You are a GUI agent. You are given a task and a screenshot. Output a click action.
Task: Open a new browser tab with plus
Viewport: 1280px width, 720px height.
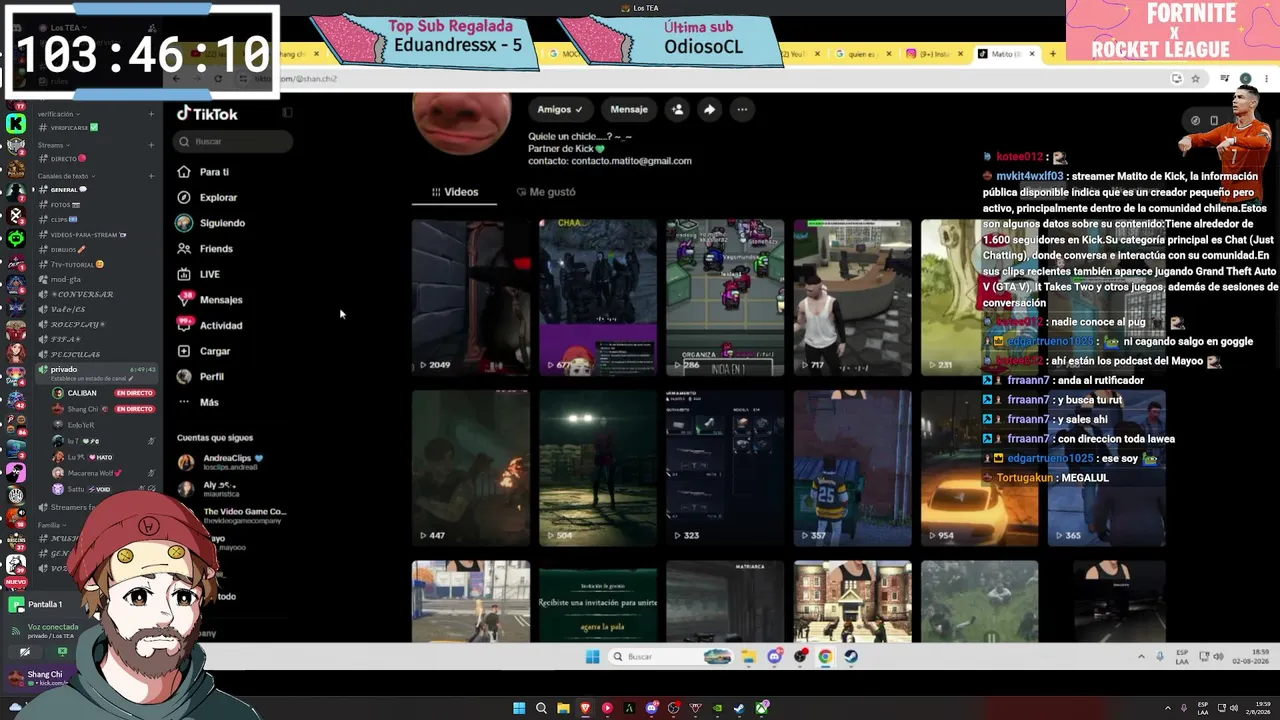pyautogui.click(x=1052, y=54)
